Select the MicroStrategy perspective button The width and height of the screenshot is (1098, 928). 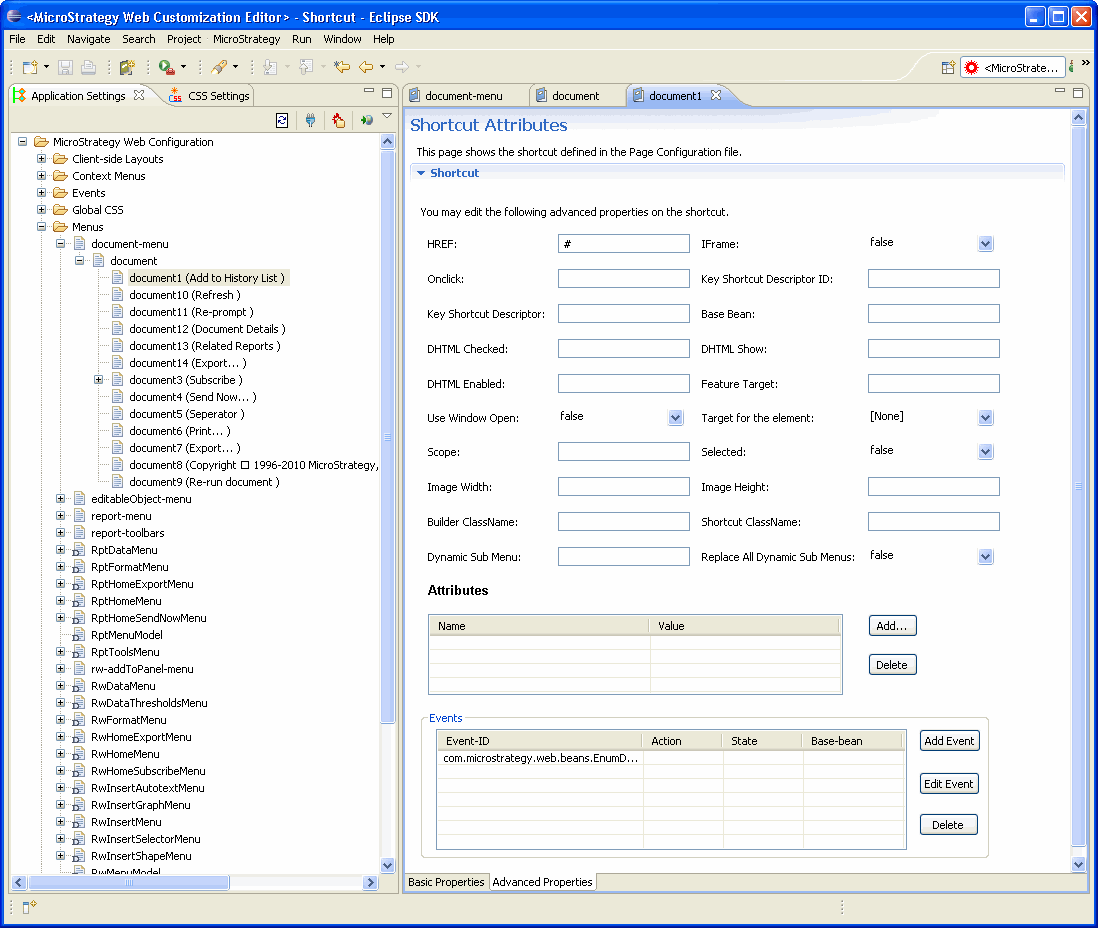tap(1013, 68)
